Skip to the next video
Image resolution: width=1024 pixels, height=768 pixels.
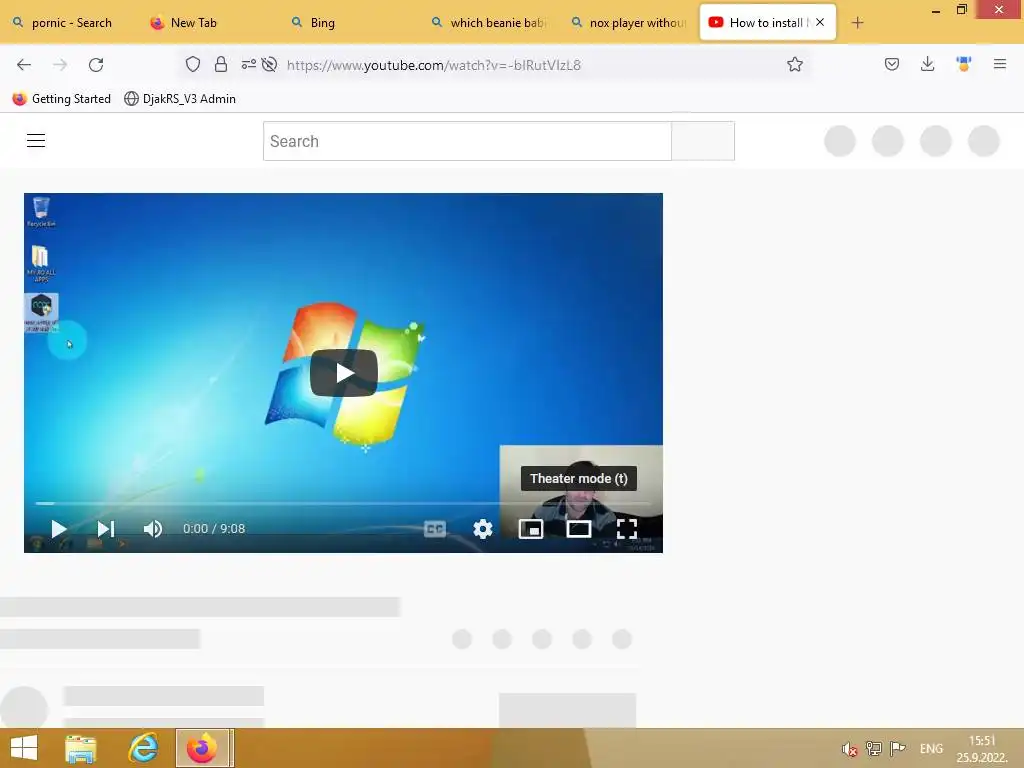click(x=106, y=529)
